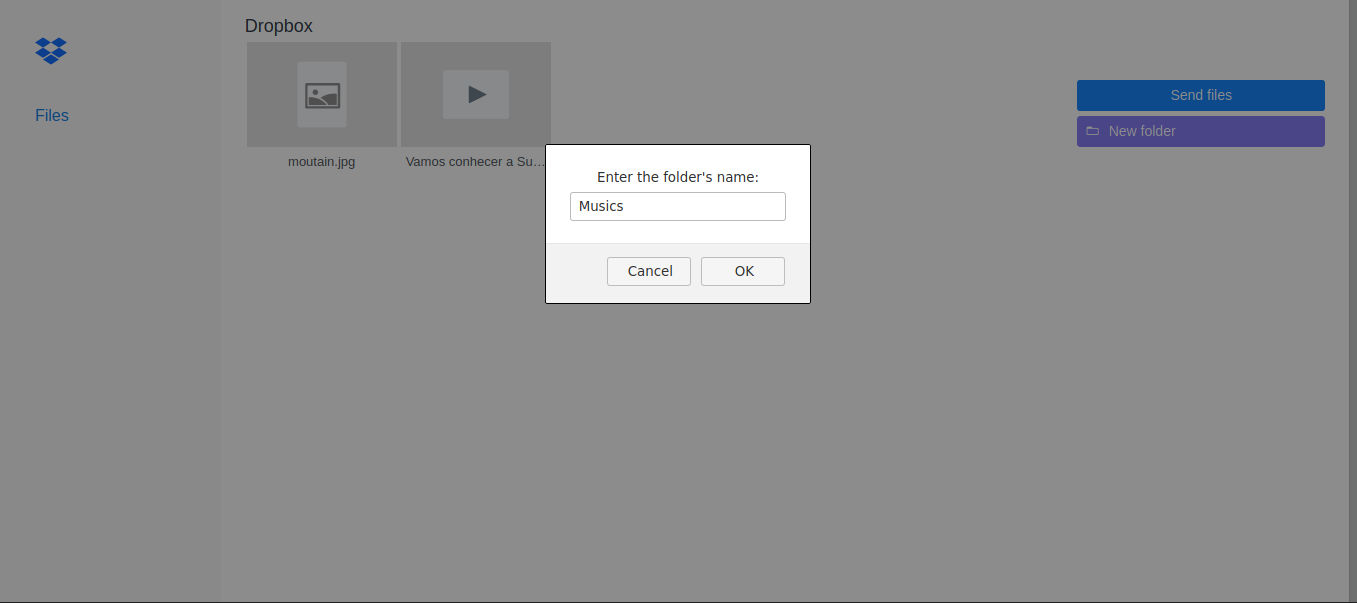Click the Vamos conhecer a Su… file name
The width and height of the screenshot is (1357, 603).
(476, 161)
